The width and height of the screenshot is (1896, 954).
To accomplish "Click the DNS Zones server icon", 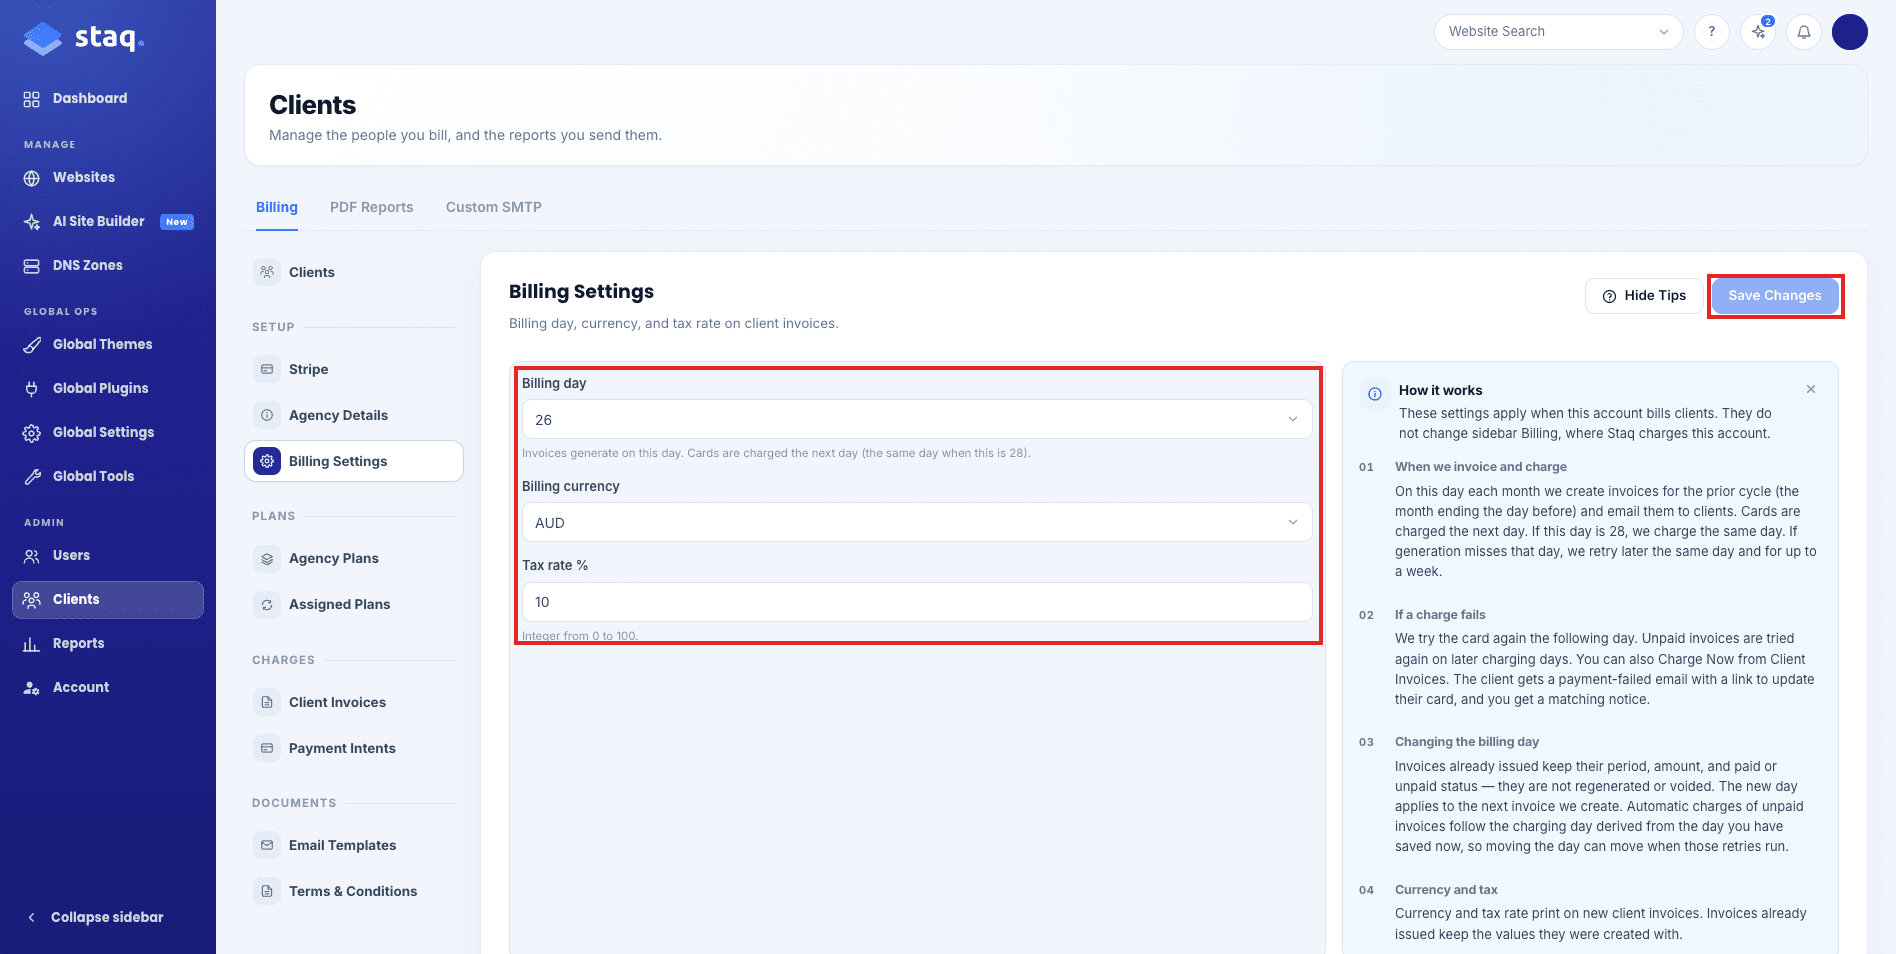I will coord(32,266).
